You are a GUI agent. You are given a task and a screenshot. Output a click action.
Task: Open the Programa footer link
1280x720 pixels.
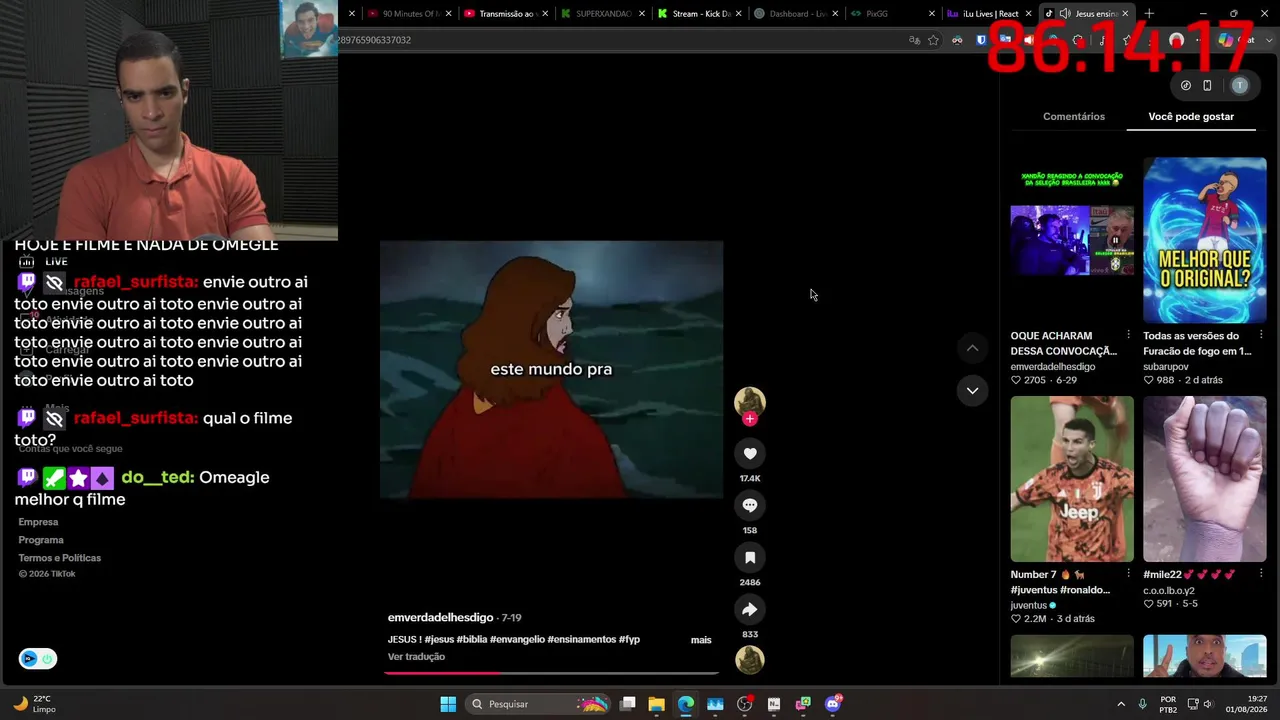[x=41, y=540]
